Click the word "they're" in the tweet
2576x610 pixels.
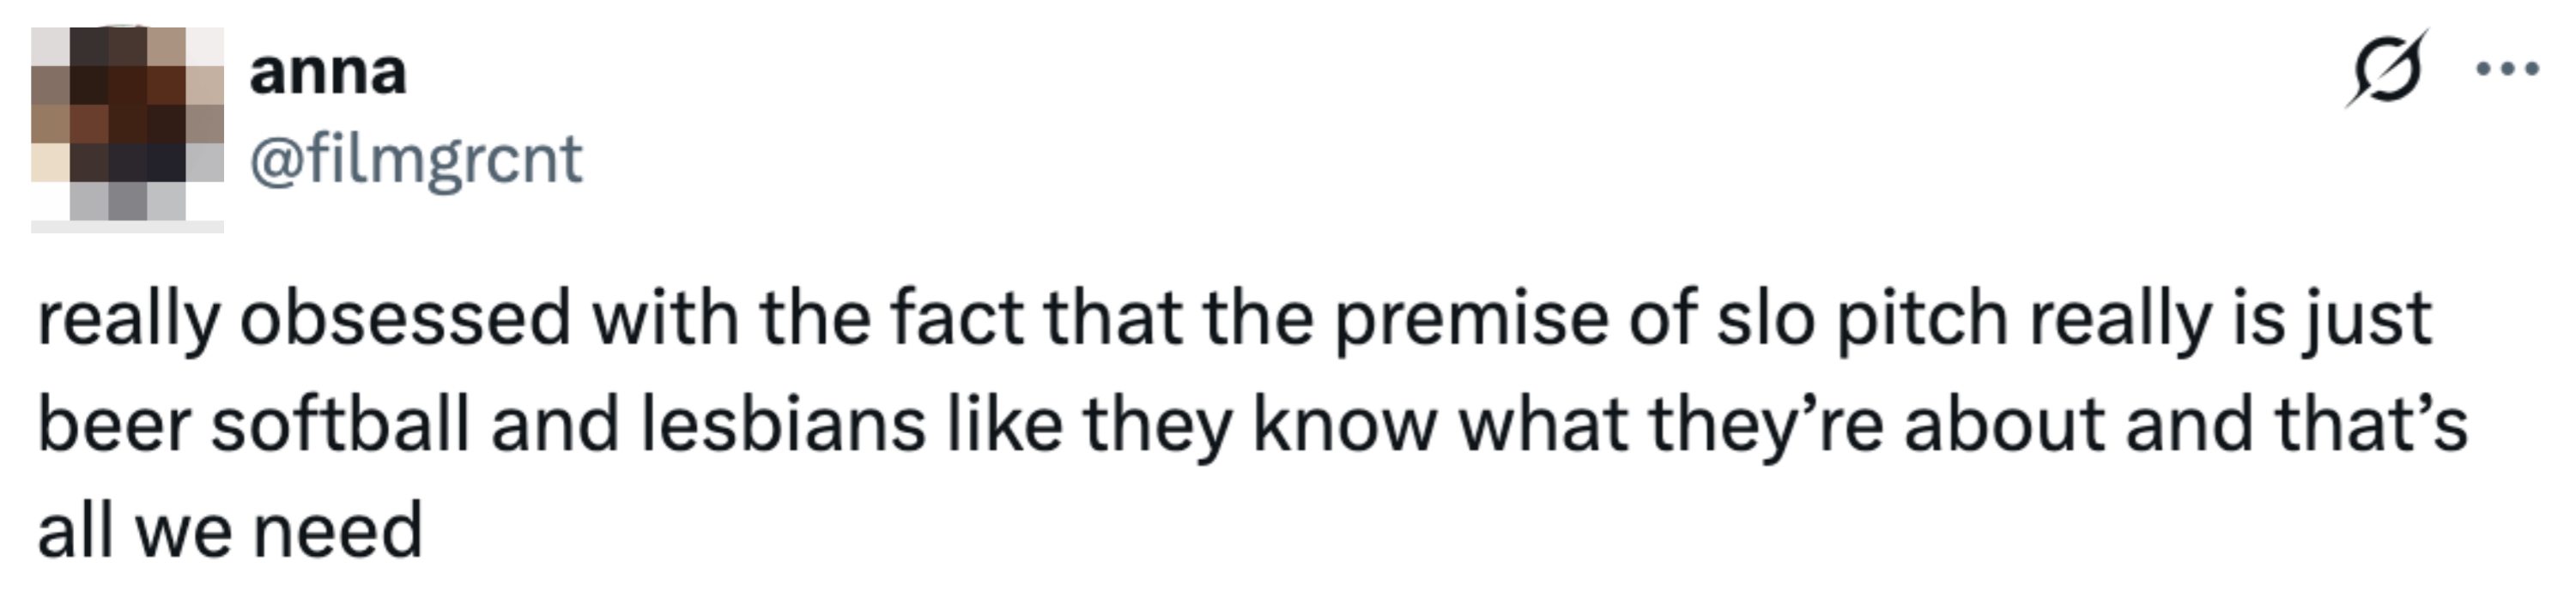point(1765,424)
